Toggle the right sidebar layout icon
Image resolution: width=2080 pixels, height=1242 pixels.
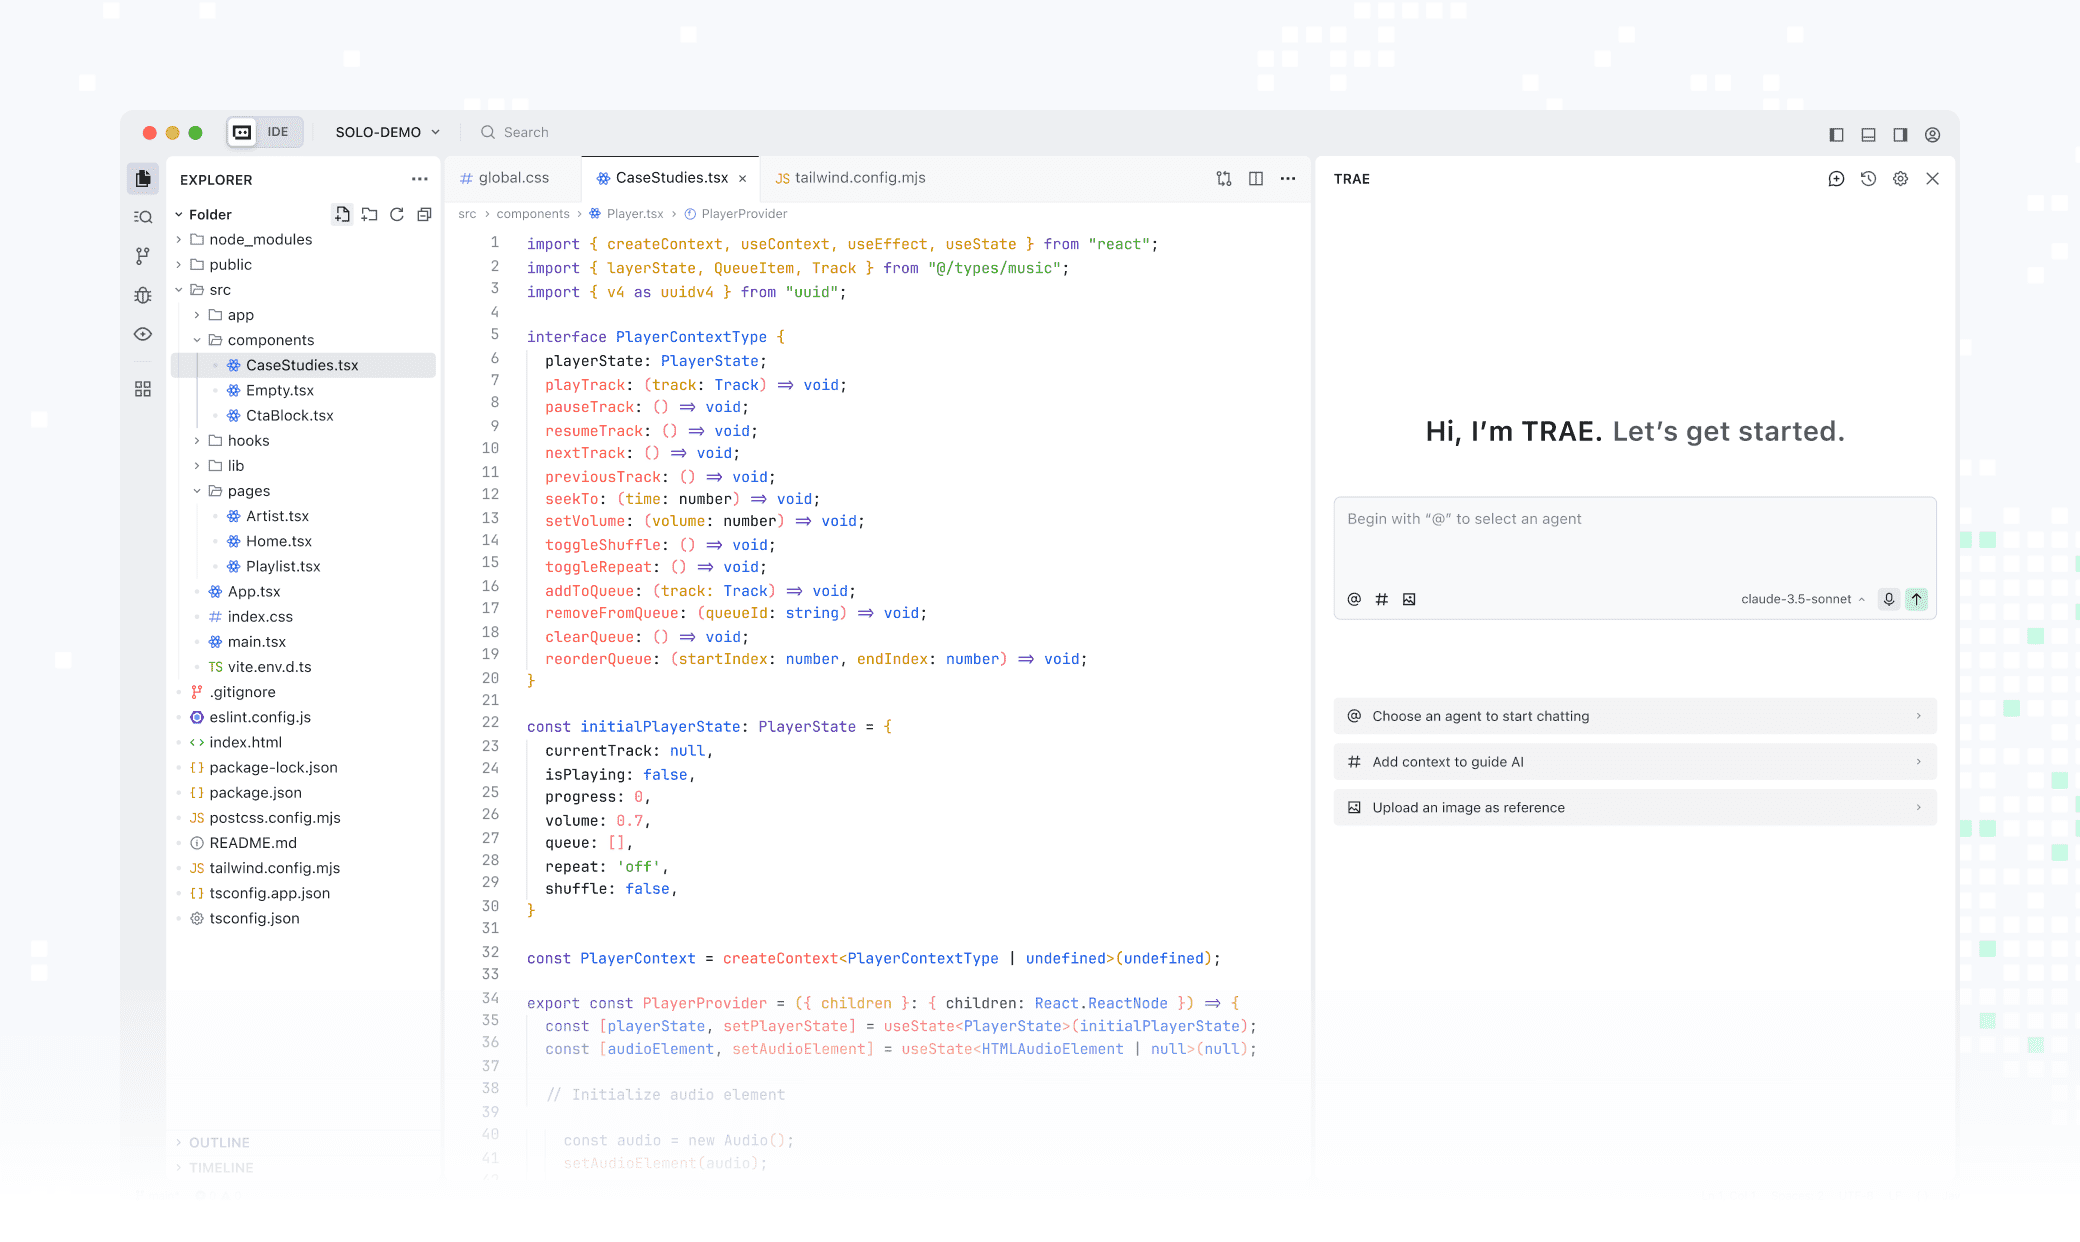[1900, 134]
